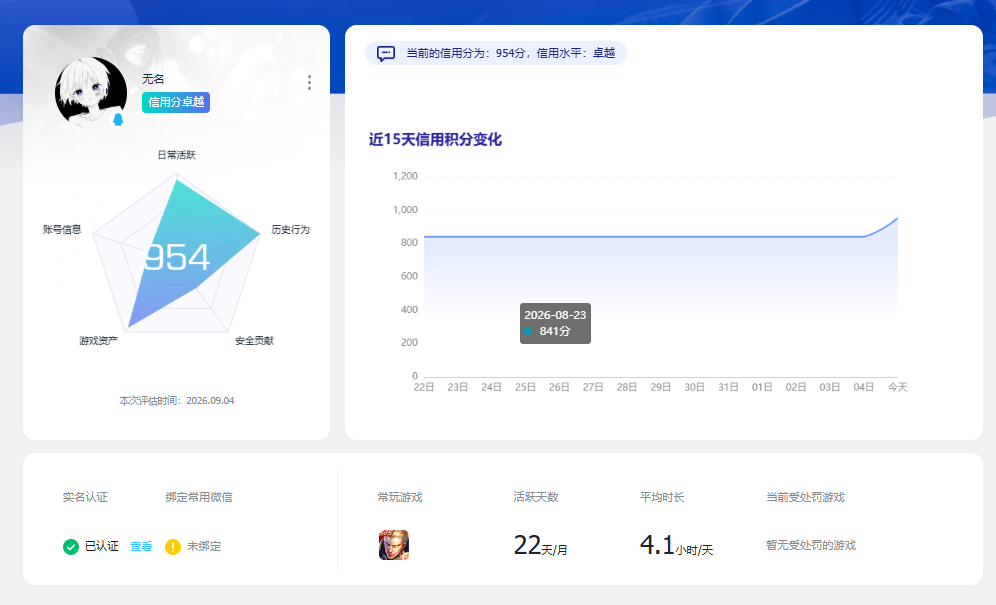Screen dimensions: 996x605
Task: Click the anime profile avatar
Action: pos(90,92)
